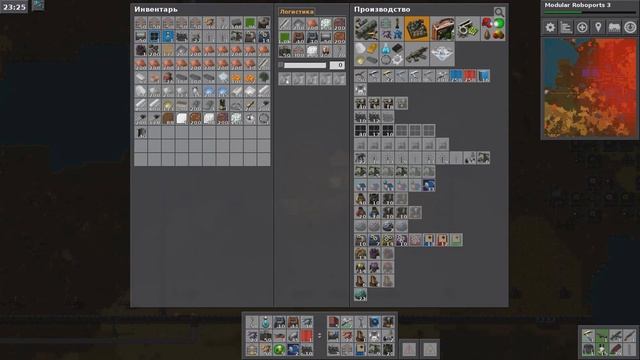Switch quickbar rows with the middle arrows
The height and width of the screenshot is (360, 640).
click(320, 336)
